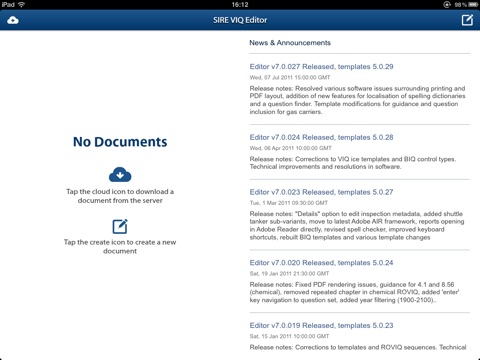Tap release notes mentioning Adobe AIR framework
480x360 pixels.
tap(357, 225)
